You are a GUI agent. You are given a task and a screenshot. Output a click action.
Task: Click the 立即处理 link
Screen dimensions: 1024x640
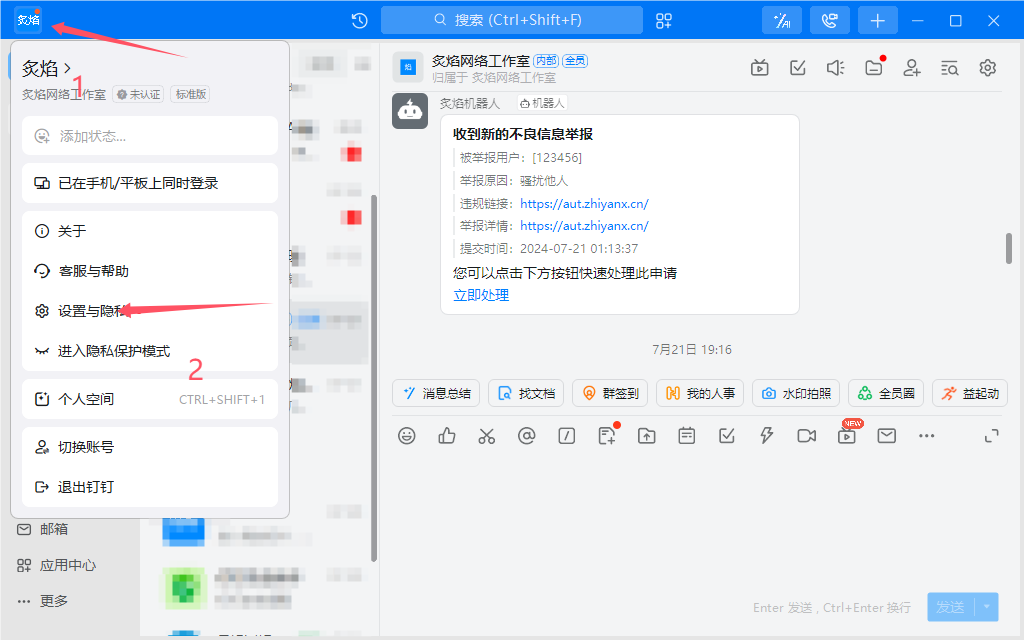[481, 295]
